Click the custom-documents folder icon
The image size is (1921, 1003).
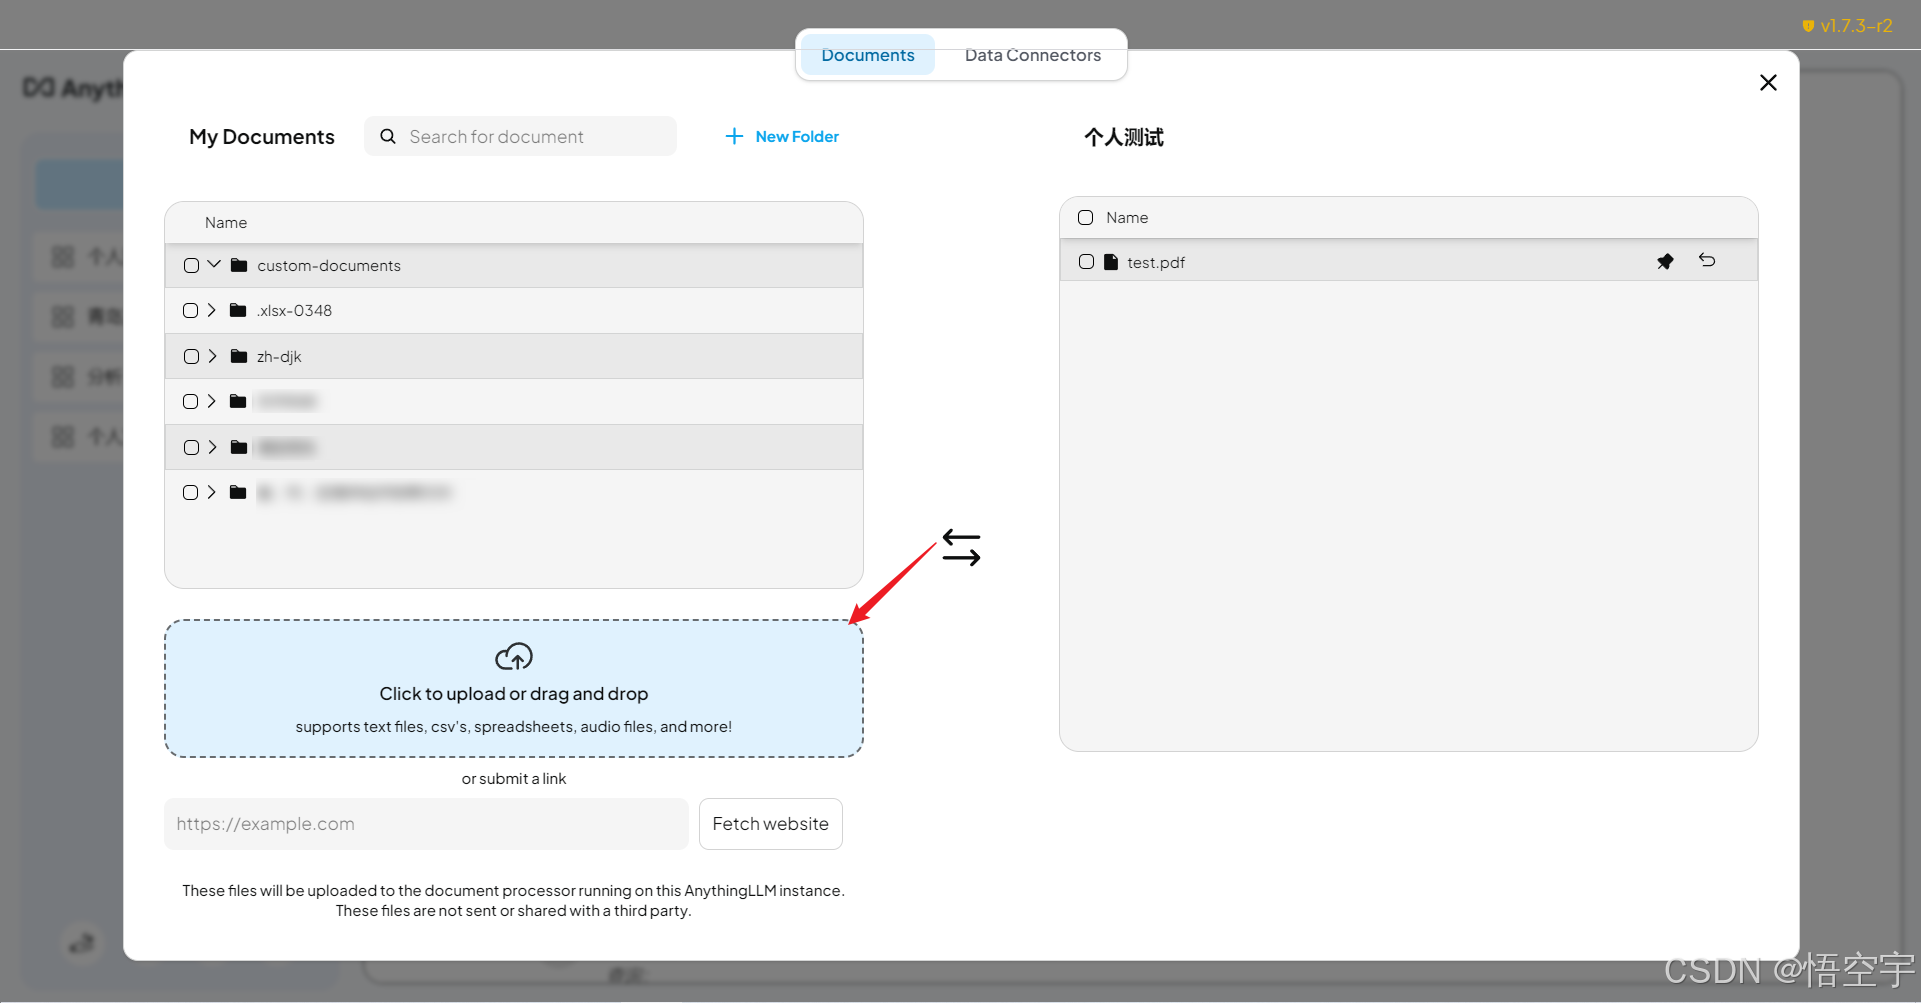pyautogui.click(x=239, y=265)
